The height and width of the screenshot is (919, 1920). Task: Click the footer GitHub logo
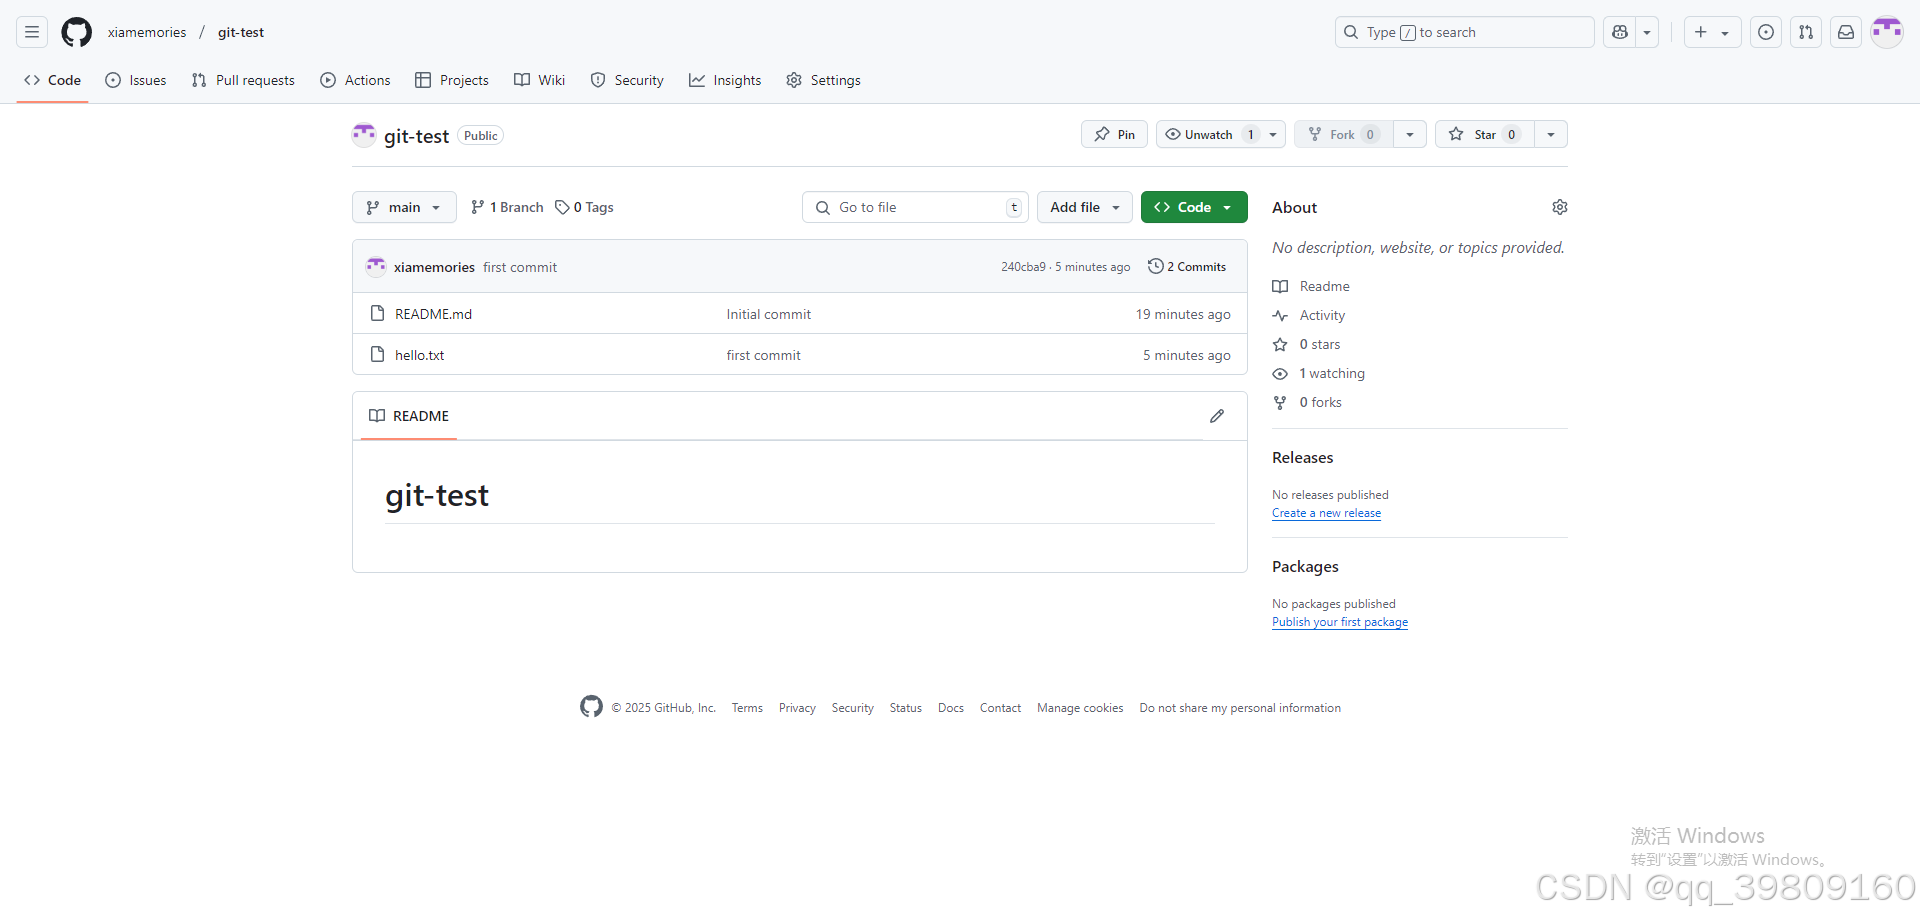click(591, 707)
